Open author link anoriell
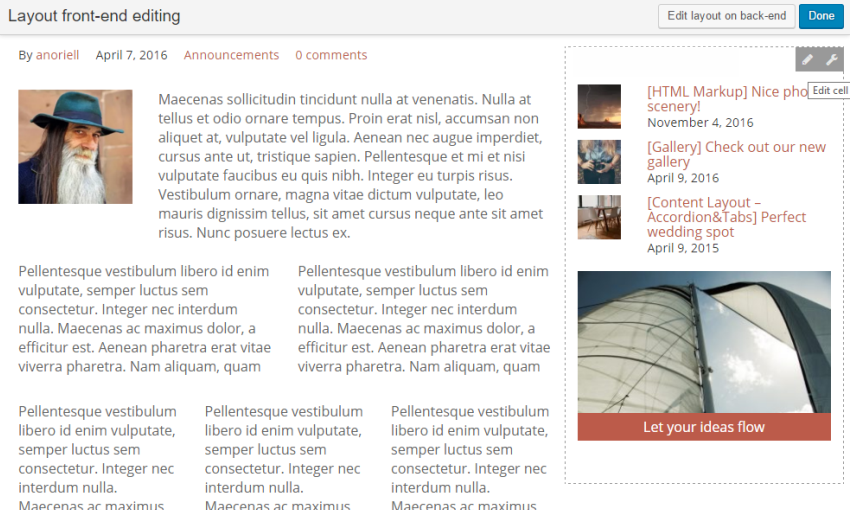 57,55
